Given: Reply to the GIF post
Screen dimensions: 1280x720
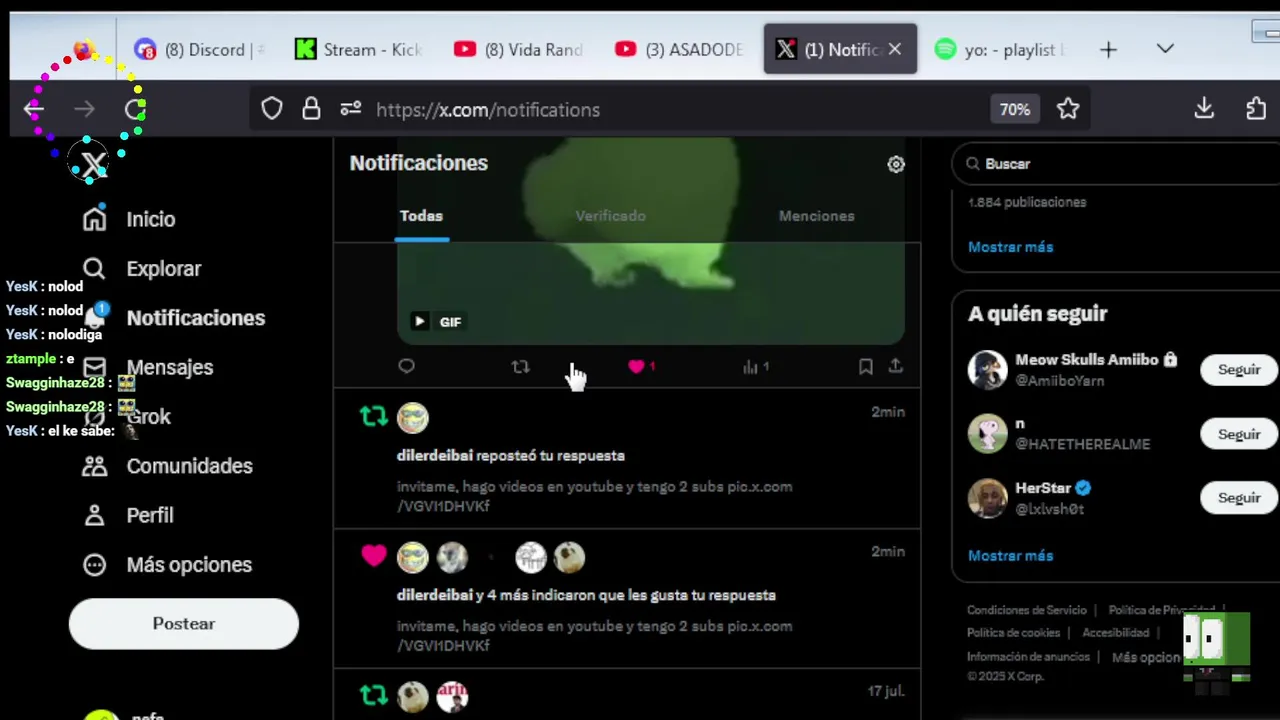Looking at the screenshot, I should (x=406, y=366).
